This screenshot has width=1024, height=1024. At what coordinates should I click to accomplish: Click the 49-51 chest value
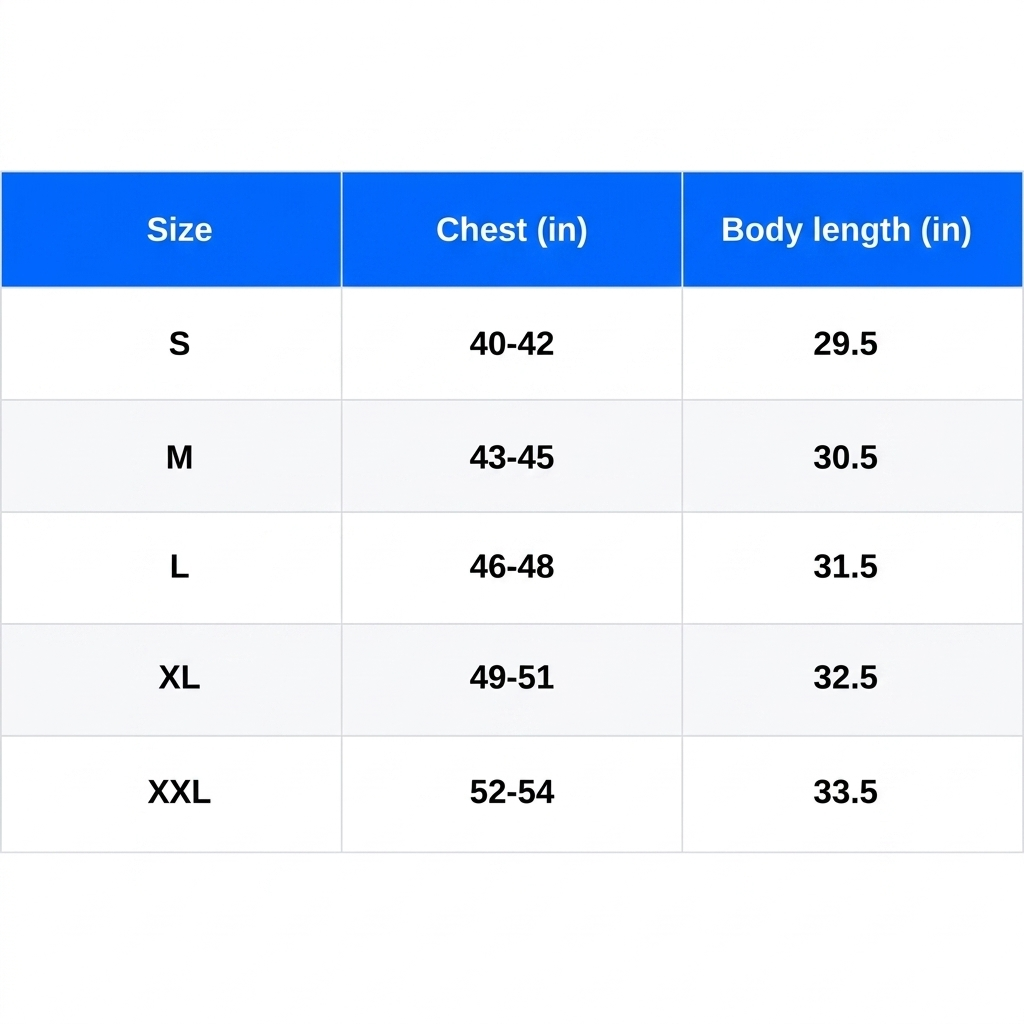point(512,677)
